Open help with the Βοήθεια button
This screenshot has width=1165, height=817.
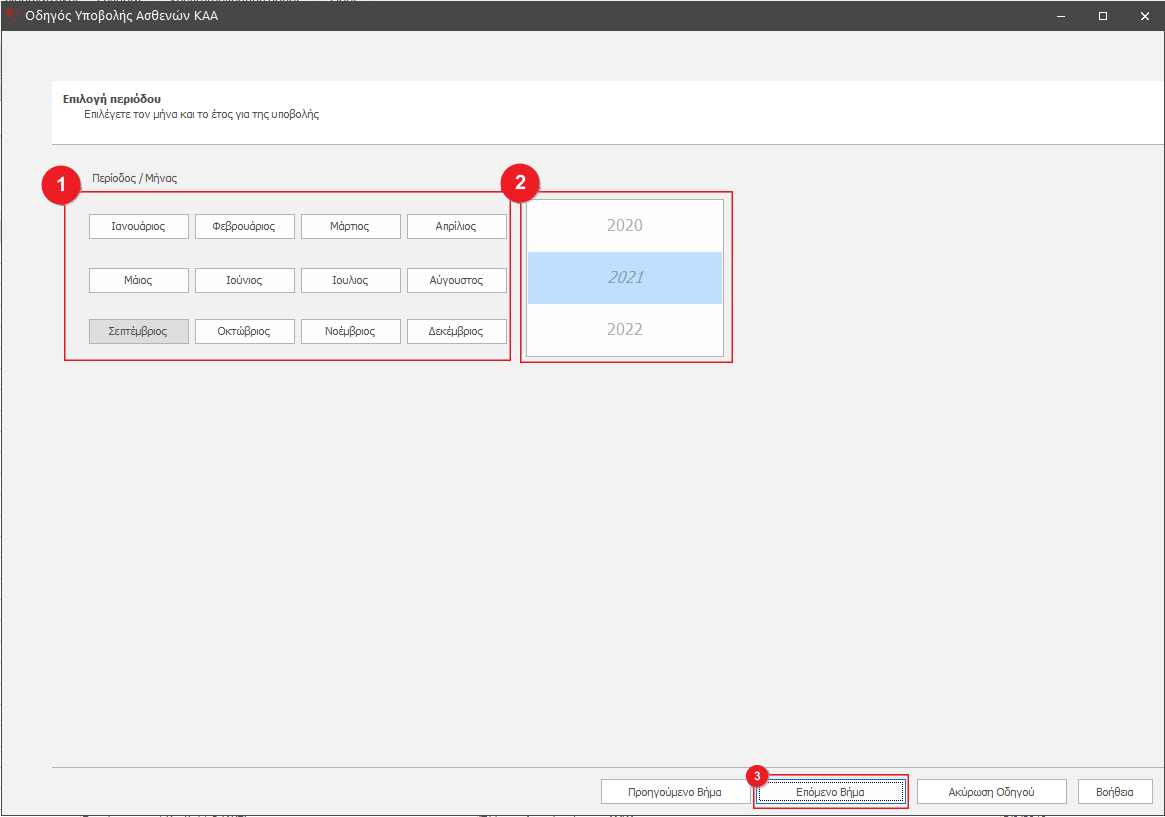click(1115, 792)
